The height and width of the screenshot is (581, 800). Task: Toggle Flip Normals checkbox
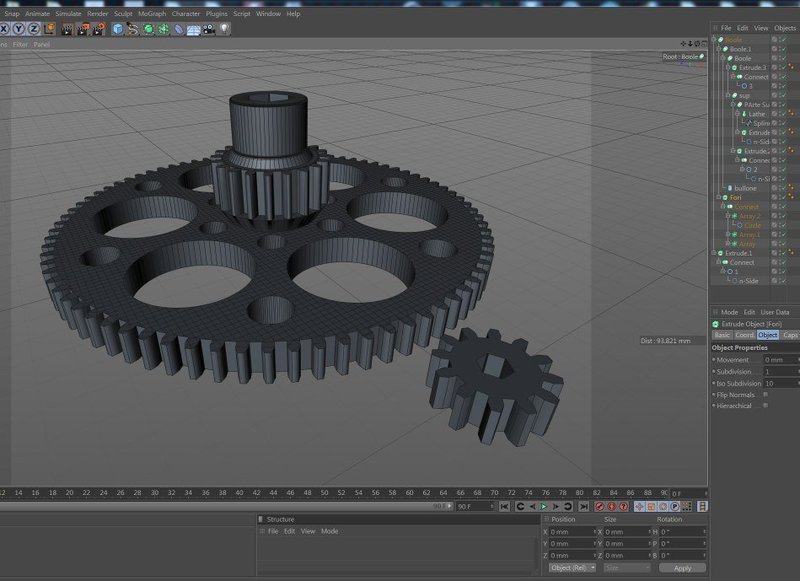[x=765, y=394]
